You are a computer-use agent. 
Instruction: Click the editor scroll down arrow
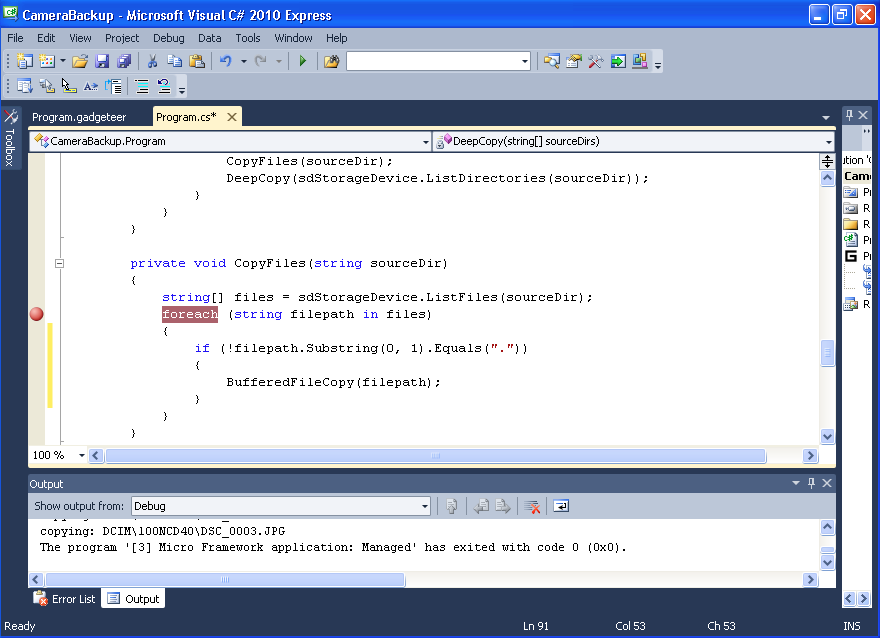827,435
